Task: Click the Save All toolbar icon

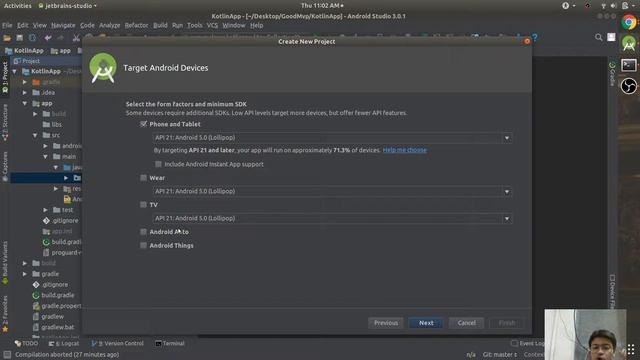Action: (x=19, y=38)
